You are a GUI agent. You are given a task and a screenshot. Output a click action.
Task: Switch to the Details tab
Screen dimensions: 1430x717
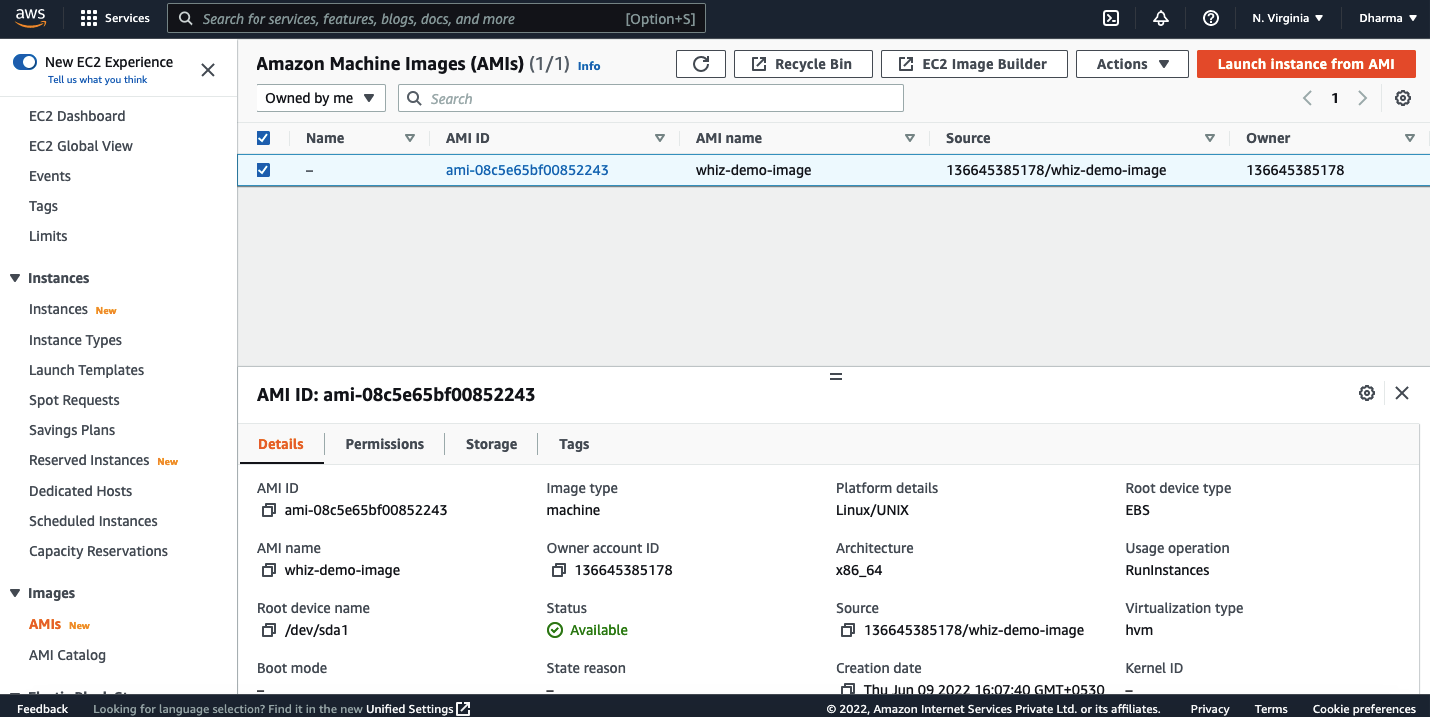click(281, 444)
